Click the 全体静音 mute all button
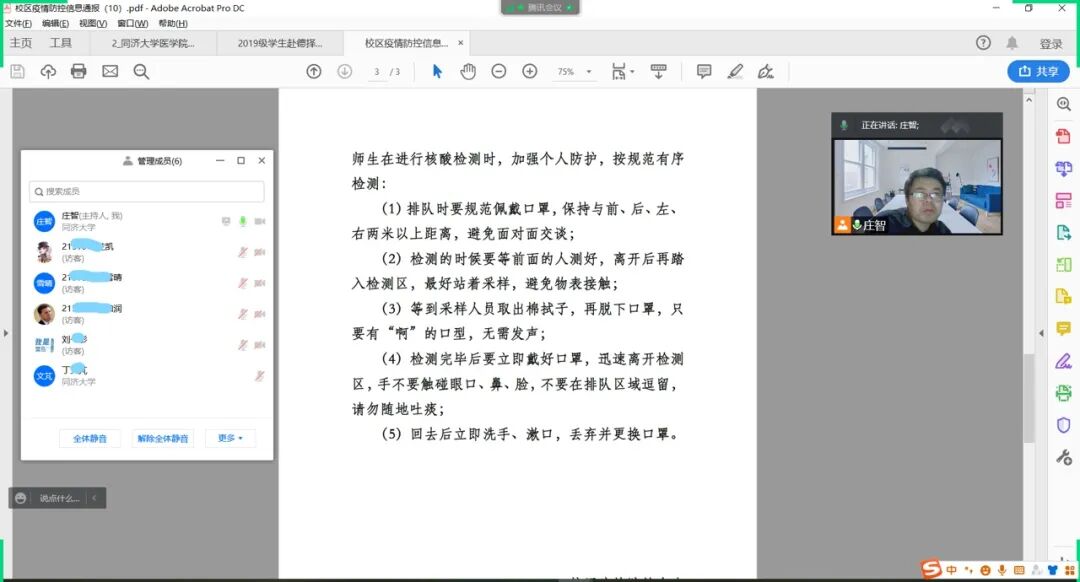 pos(90,438)
